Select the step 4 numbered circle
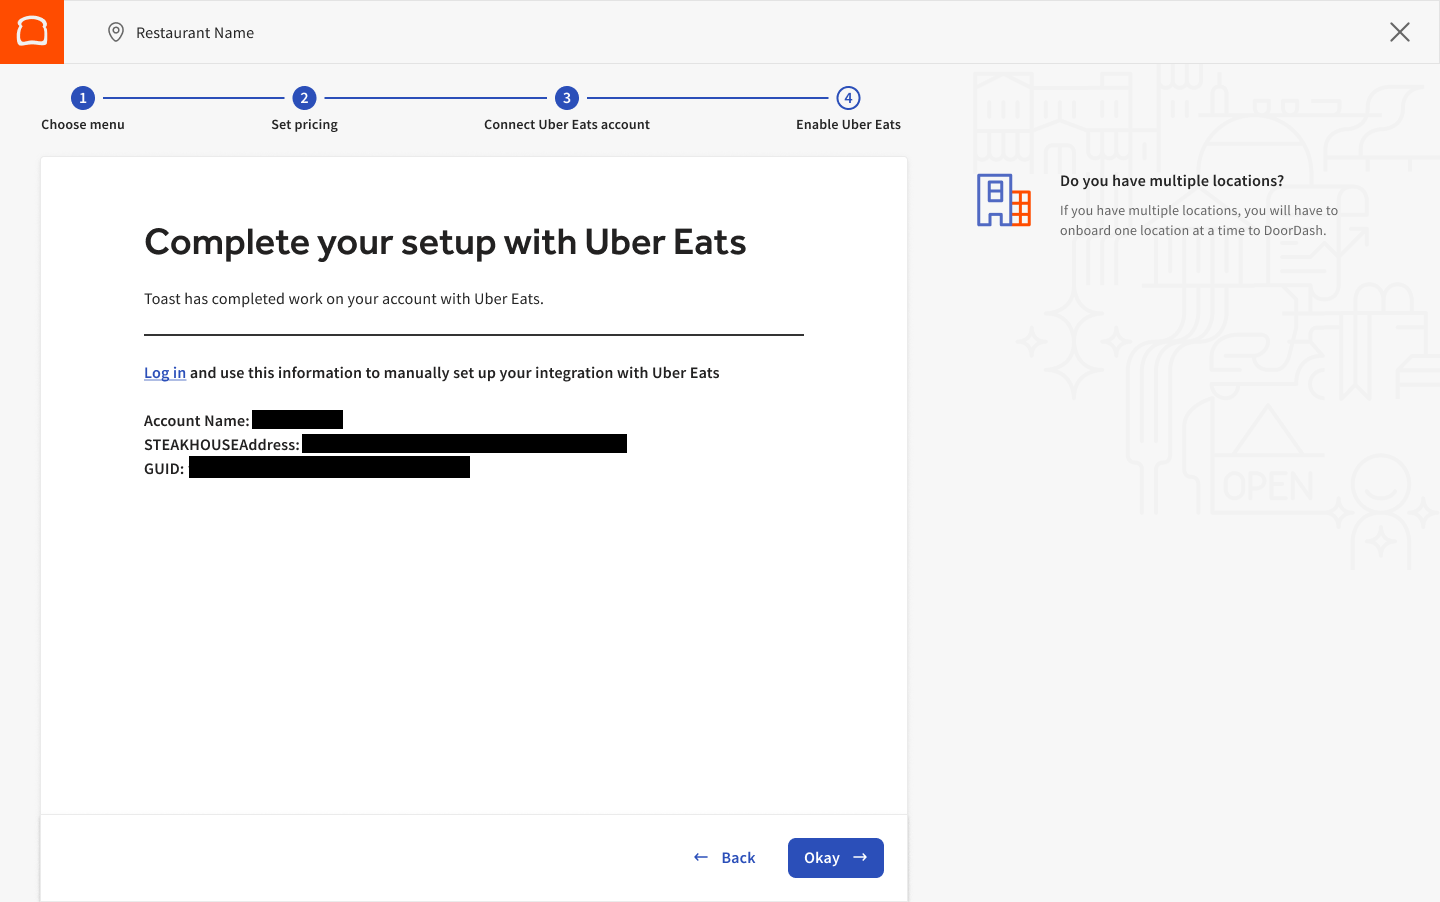 pos(847,98)
